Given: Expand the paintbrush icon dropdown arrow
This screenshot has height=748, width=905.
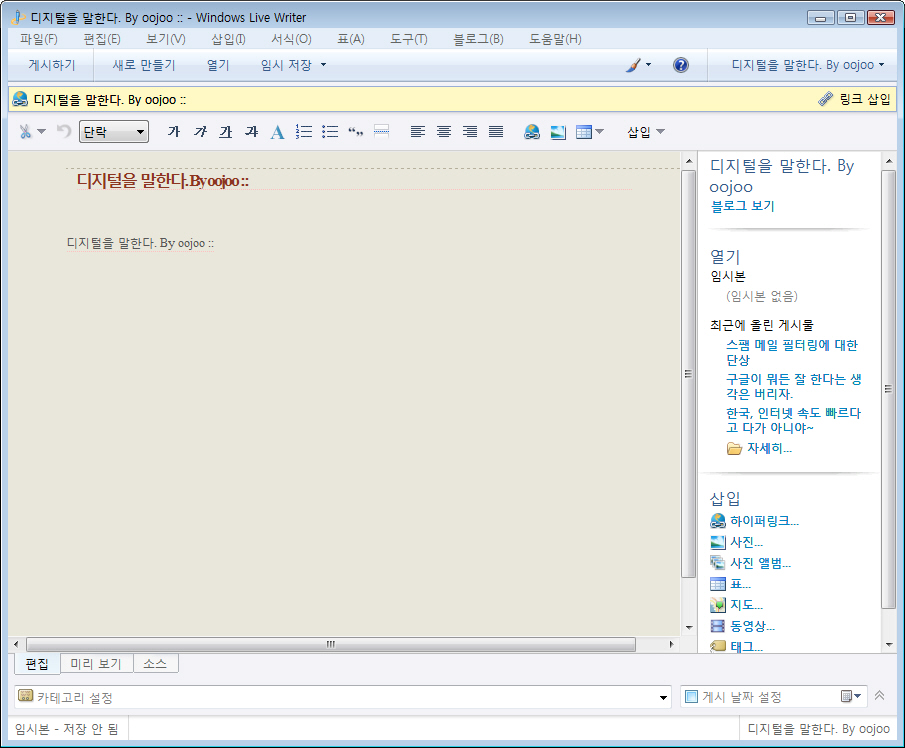Looking at the screenshot, I should 648,65.
